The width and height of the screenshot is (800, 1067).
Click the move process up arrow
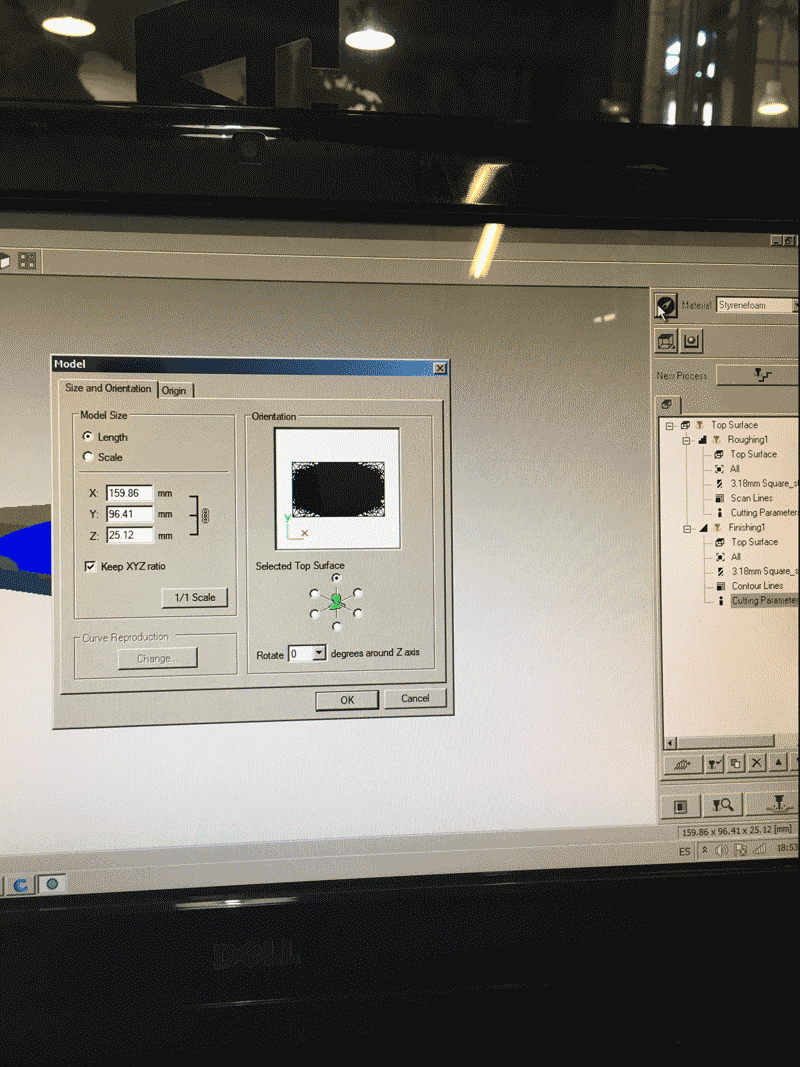[x=779, y=762]
